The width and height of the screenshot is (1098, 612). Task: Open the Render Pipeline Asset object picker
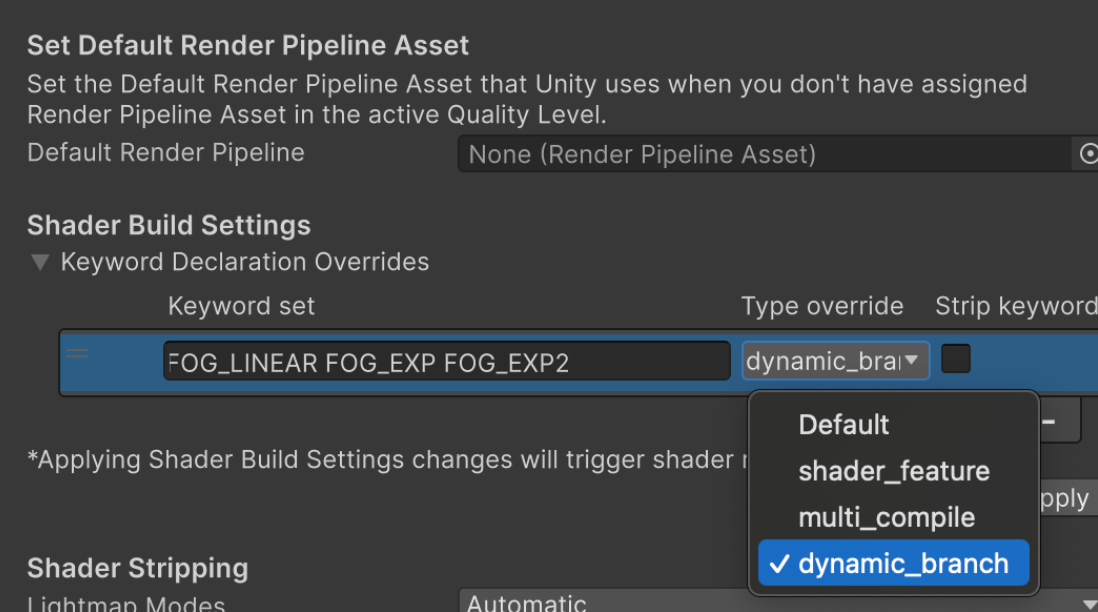[1088, 154]
